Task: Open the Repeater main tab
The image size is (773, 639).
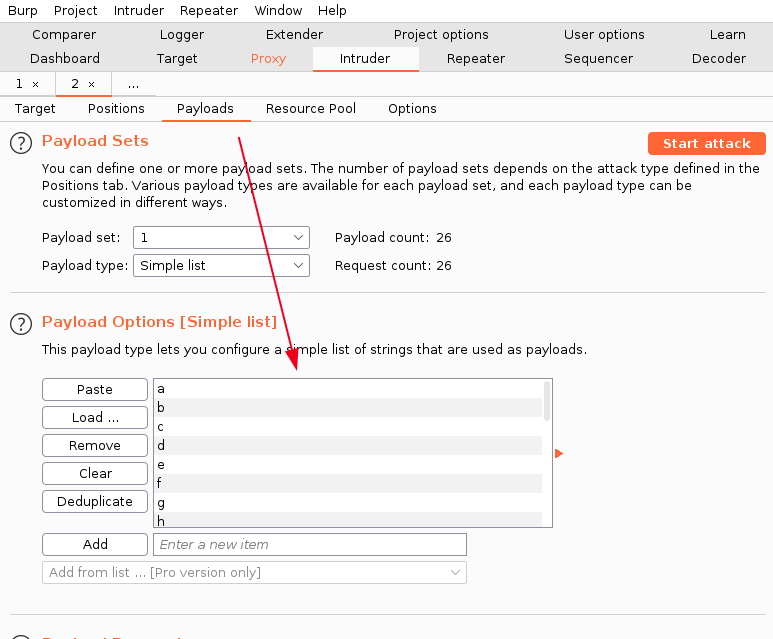Action: pyautogui.click(x=476, y=58)
